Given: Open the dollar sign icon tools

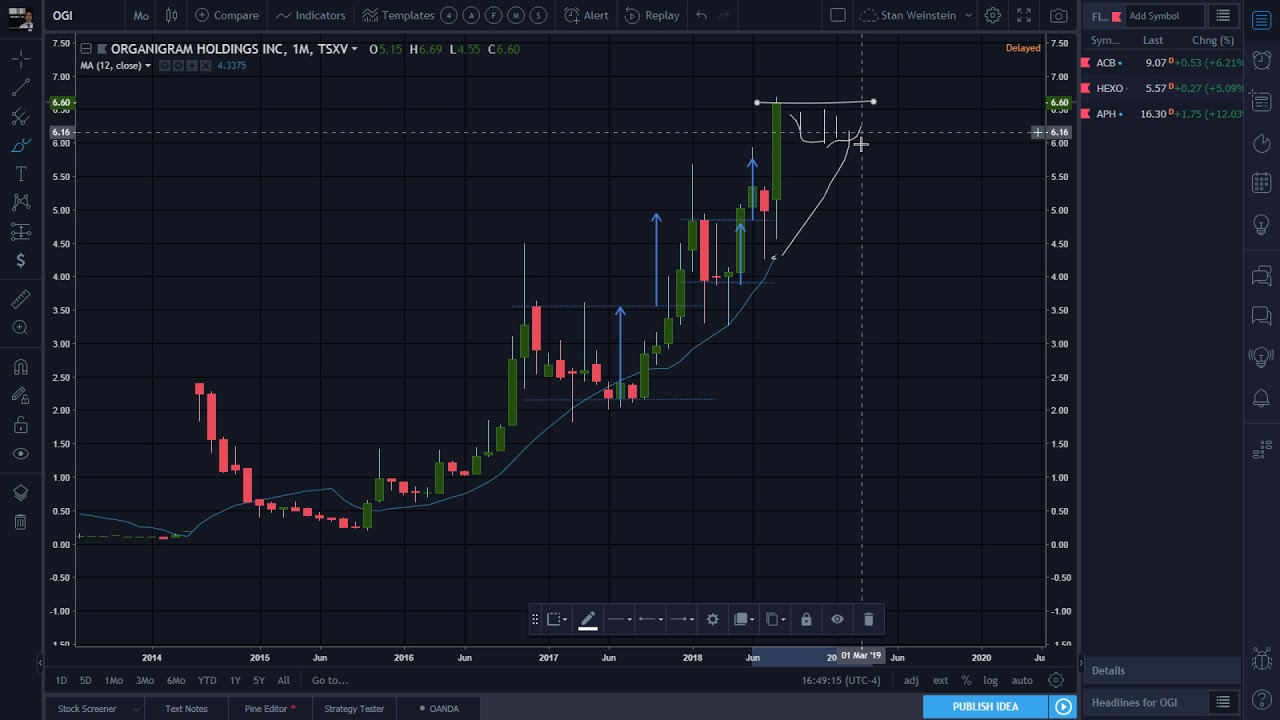Looking at the screenshot, I should point(20,260).
